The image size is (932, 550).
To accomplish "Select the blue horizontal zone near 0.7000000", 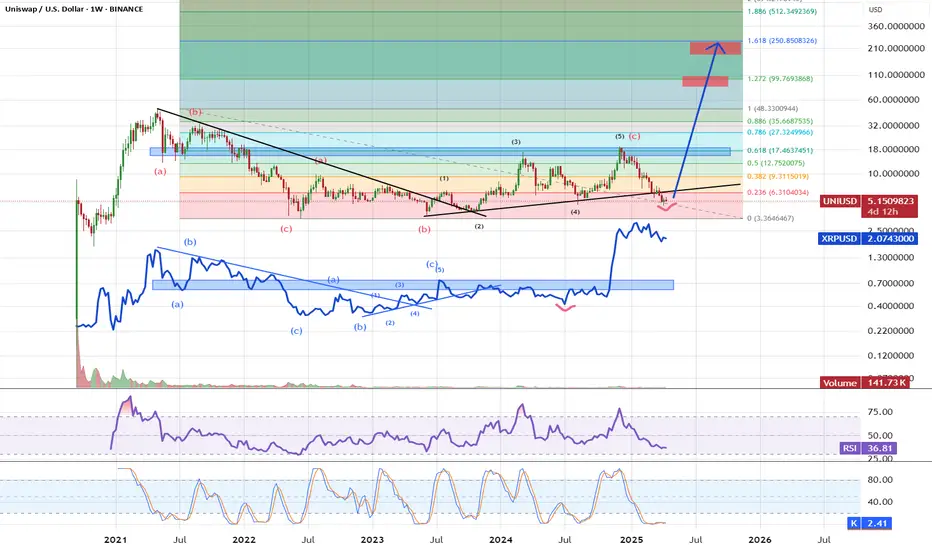I will click(413, 285).
